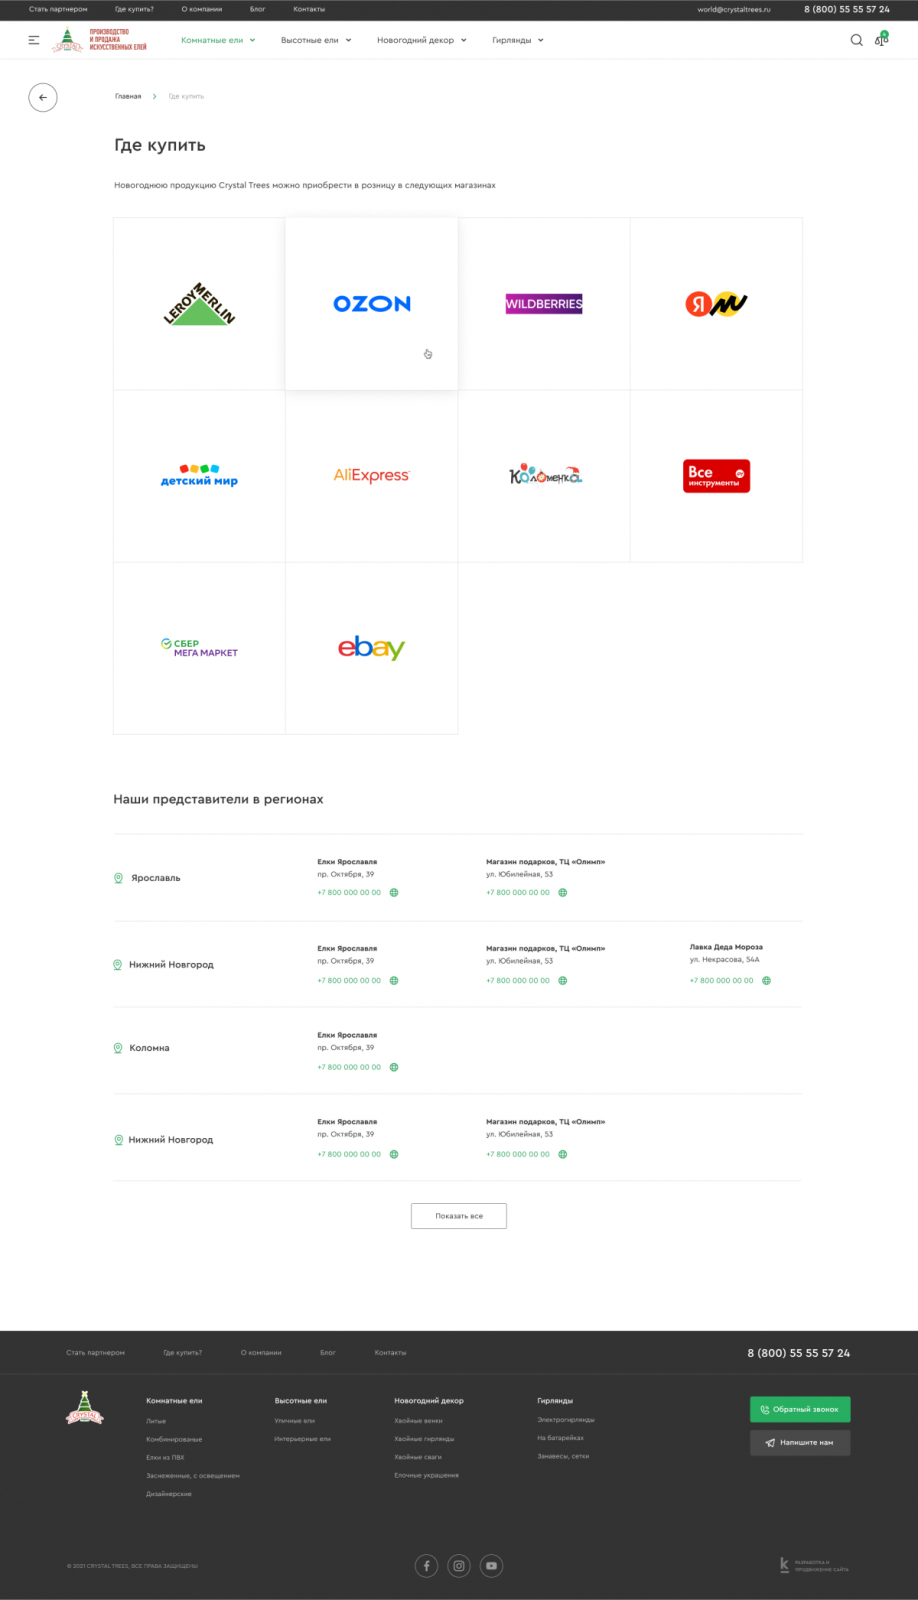Open the compare scales icon in header
The height and width of the screenshot is (1600, 918).
pyautogui.click(x=881, y=40)
